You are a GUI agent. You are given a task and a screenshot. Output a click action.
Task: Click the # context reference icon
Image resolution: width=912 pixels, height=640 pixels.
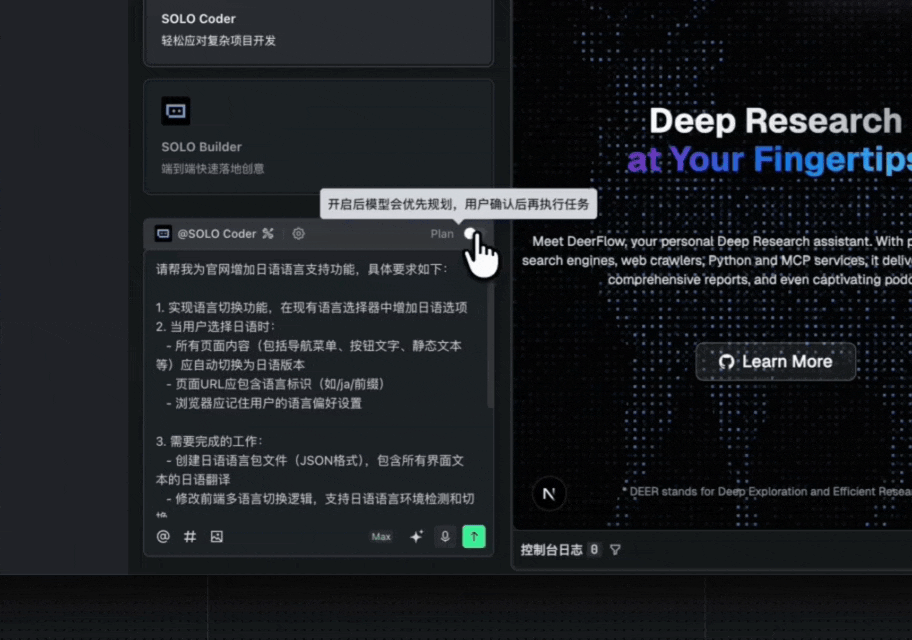190,536
